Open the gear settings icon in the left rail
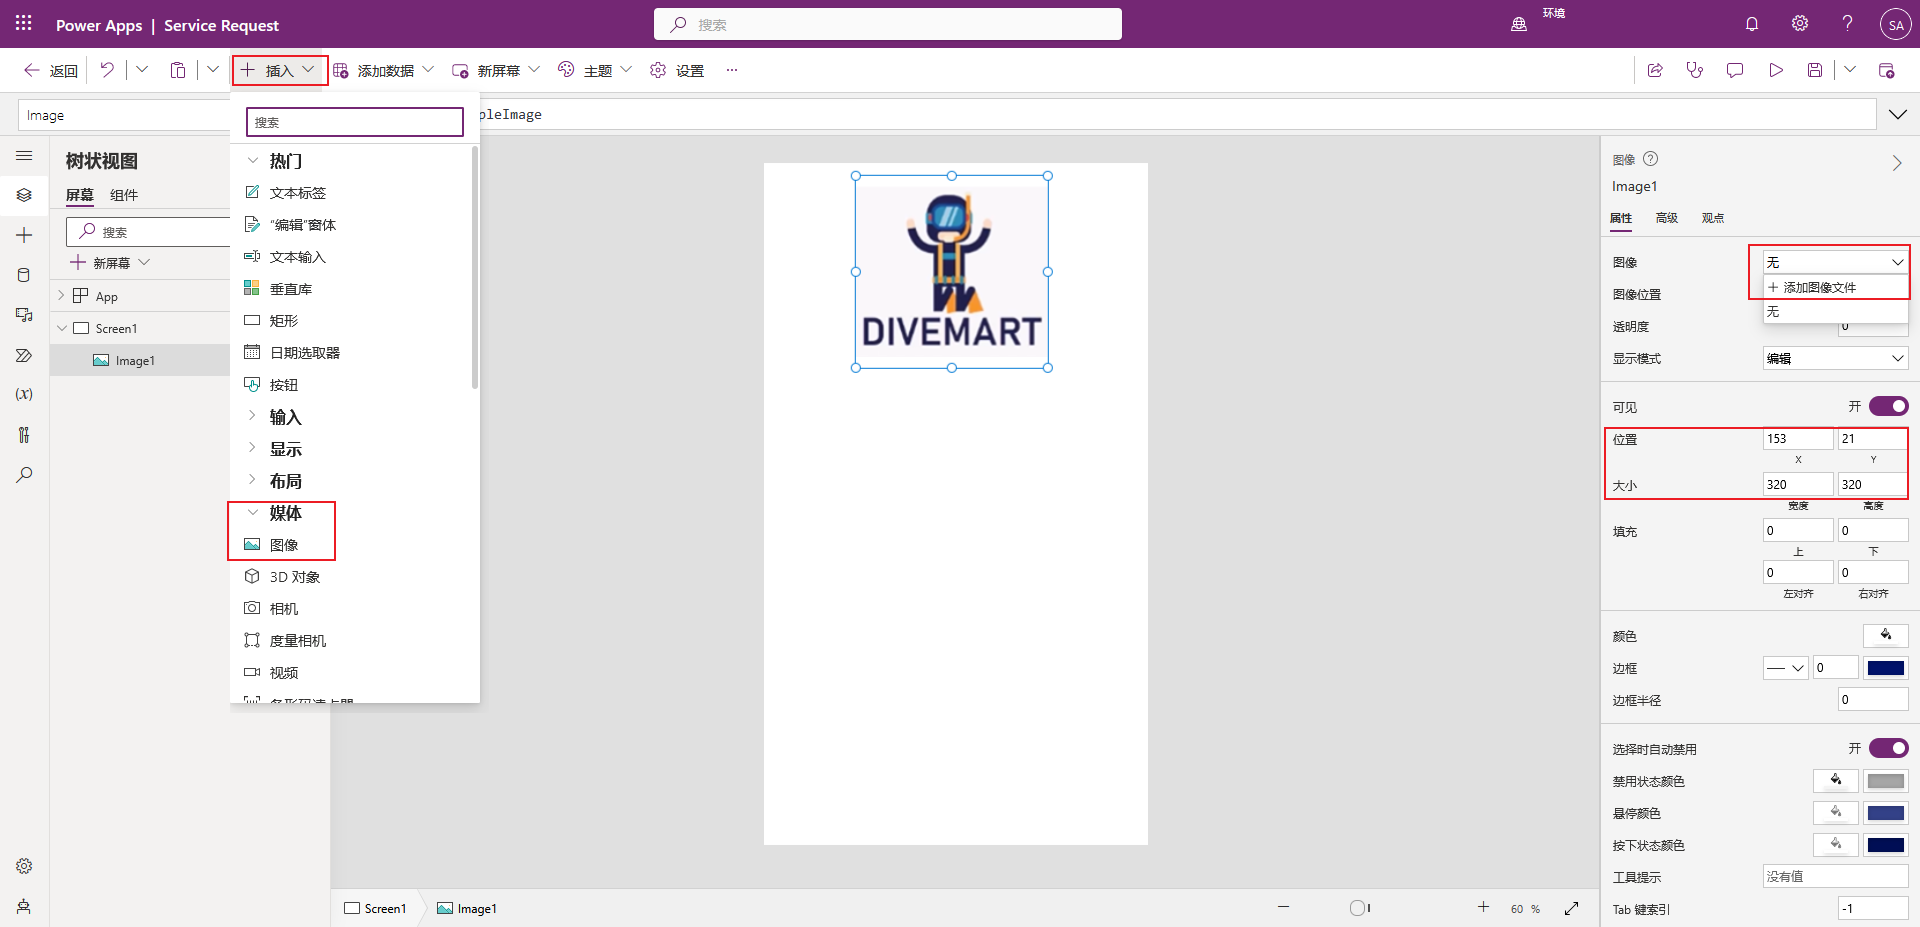 click(x=24, y=866)
